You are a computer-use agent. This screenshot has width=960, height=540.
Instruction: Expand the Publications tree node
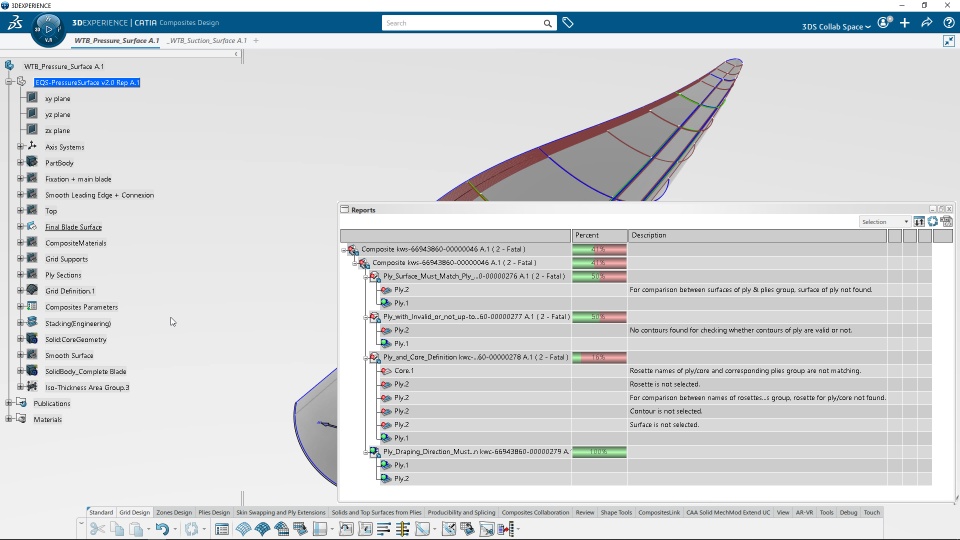9,403
